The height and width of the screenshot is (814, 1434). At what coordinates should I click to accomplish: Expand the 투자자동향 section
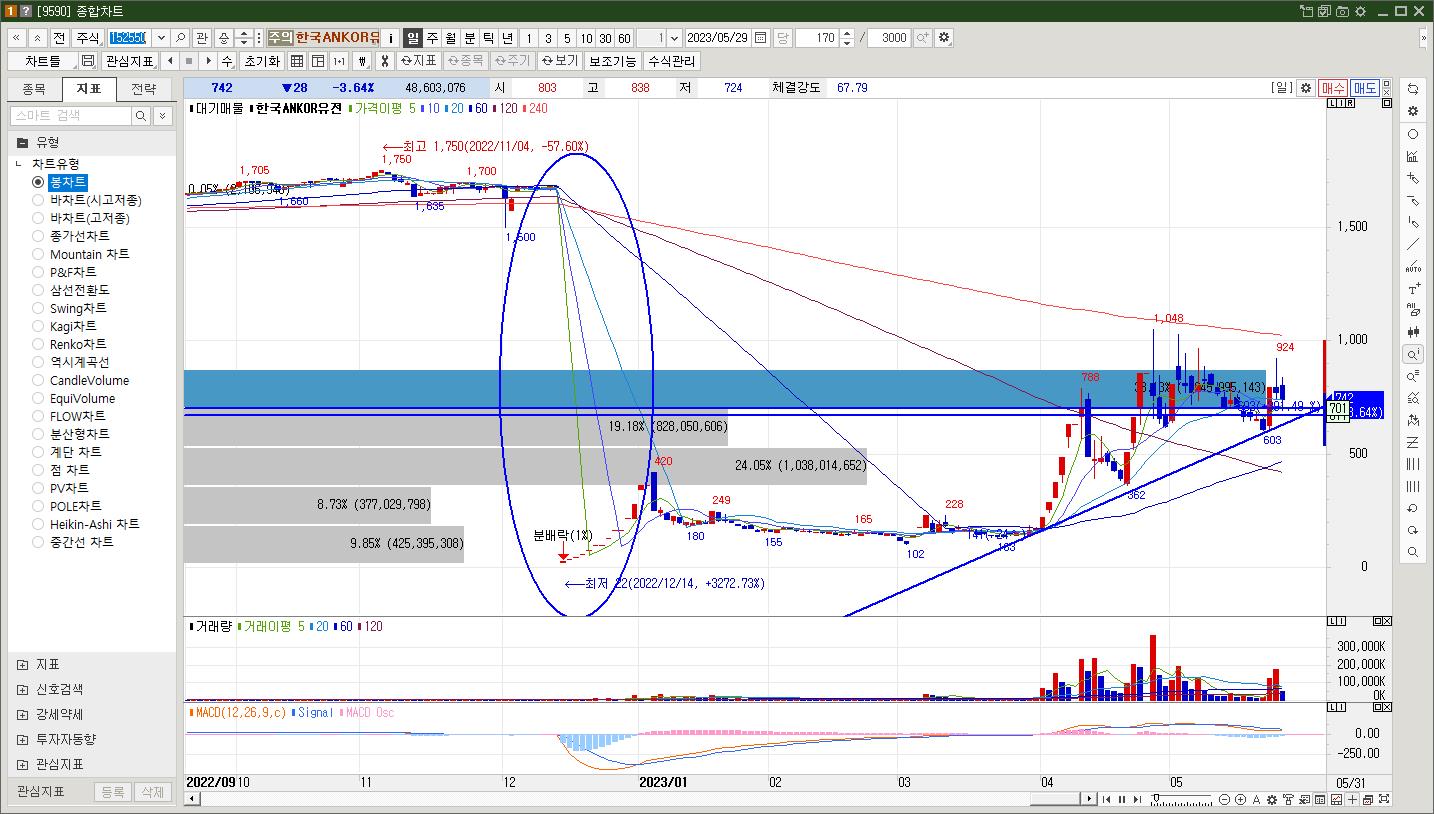click(x=22, y=739)
